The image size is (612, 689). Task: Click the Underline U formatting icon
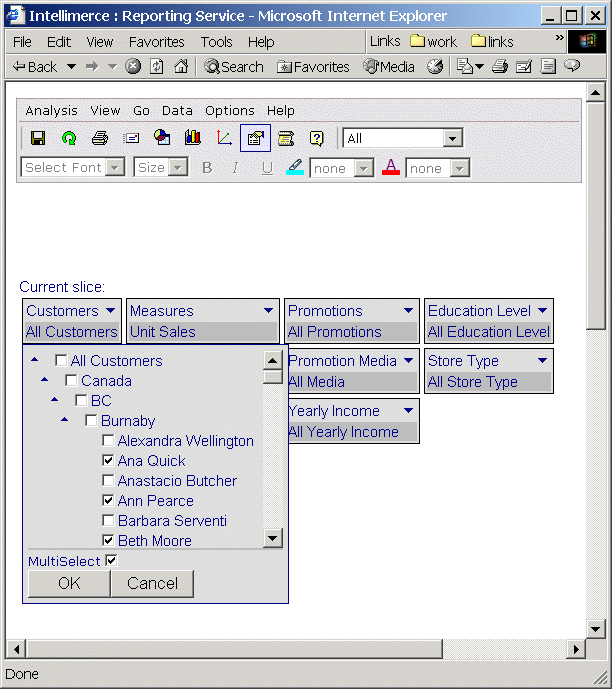coord(267,168)
